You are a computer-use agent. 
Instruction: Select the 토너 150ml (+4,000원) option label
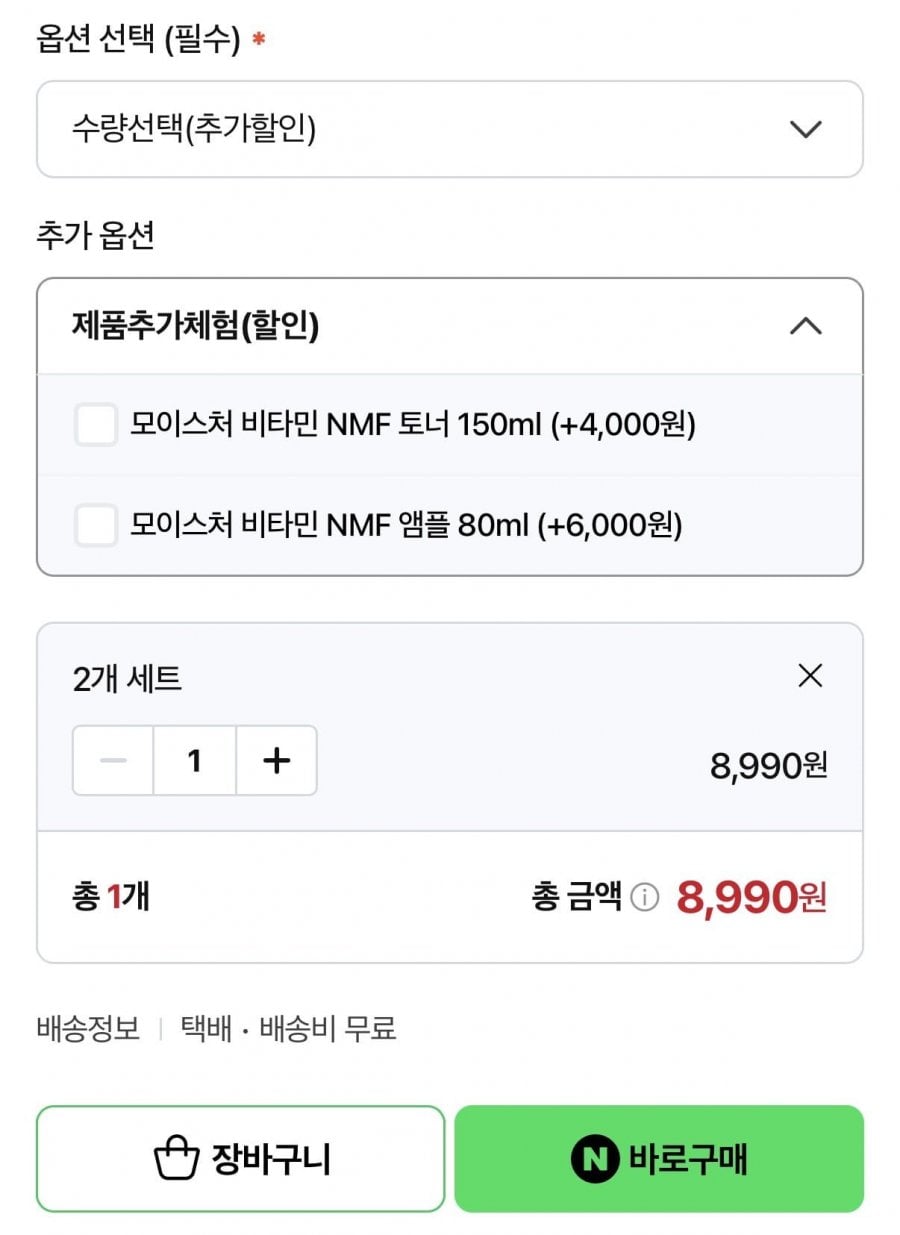click(x=412, y=425)
